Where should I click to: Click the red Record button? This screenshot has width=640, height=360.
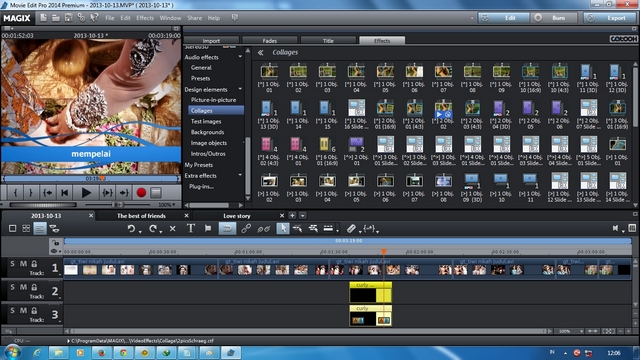coord(141,193)
